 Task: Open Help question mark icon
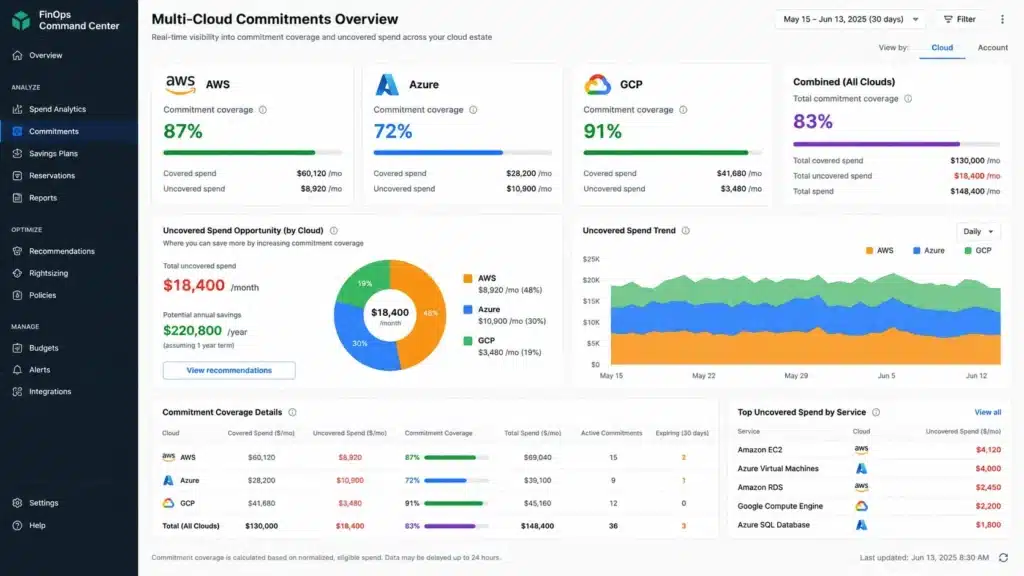click(18, 525)
